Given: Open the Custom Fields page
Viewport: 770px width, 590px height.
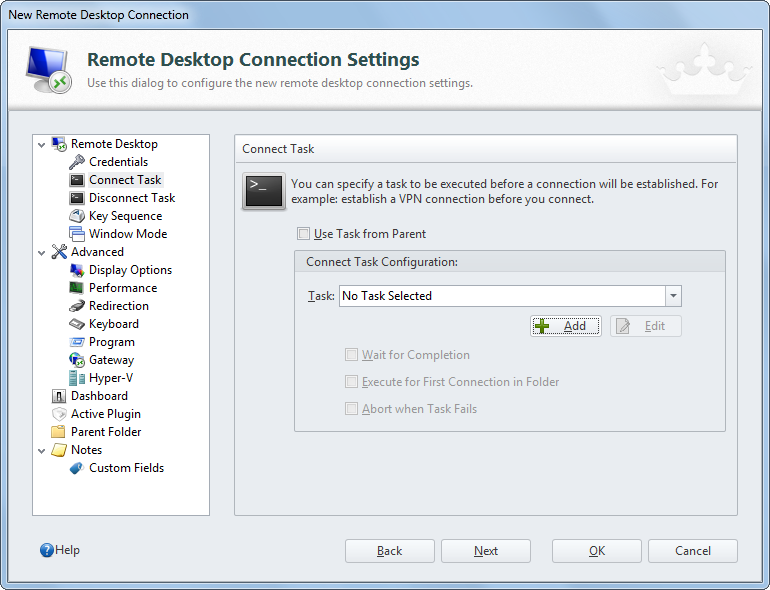Looking at the screenshot, I should pyautogui.click(x=126, y=468).
